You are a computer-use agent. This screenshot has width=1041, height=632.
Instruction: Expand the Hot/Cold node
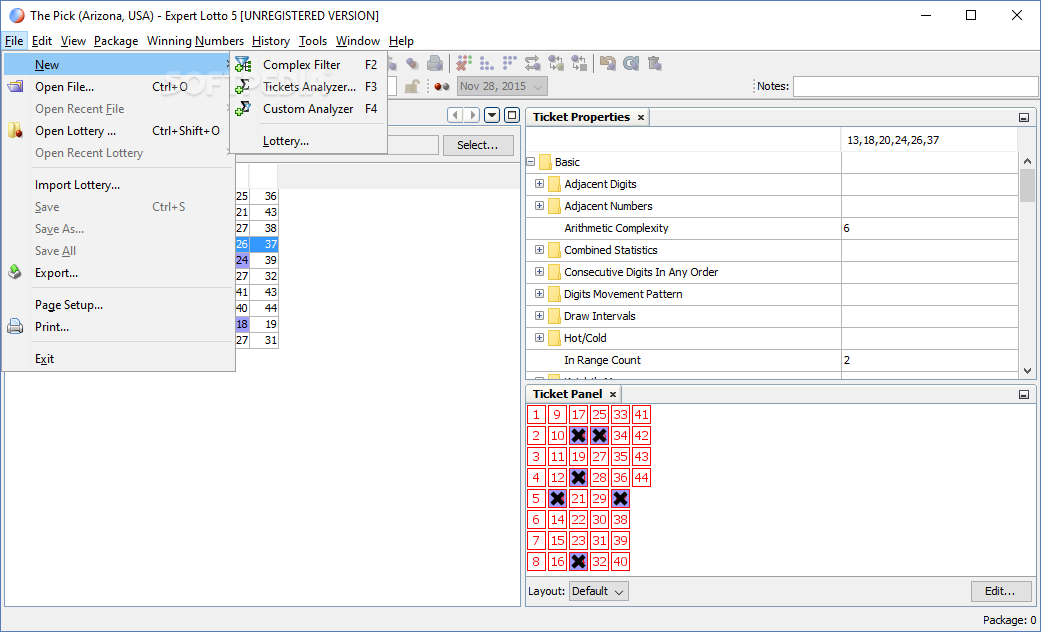540,337
